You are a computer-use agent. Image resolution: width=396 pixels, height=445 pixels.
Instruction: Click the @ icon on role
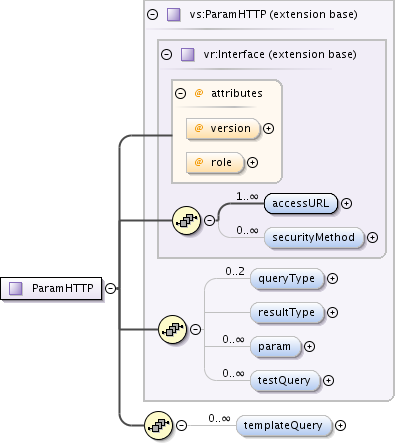click(x=199, y=162)
